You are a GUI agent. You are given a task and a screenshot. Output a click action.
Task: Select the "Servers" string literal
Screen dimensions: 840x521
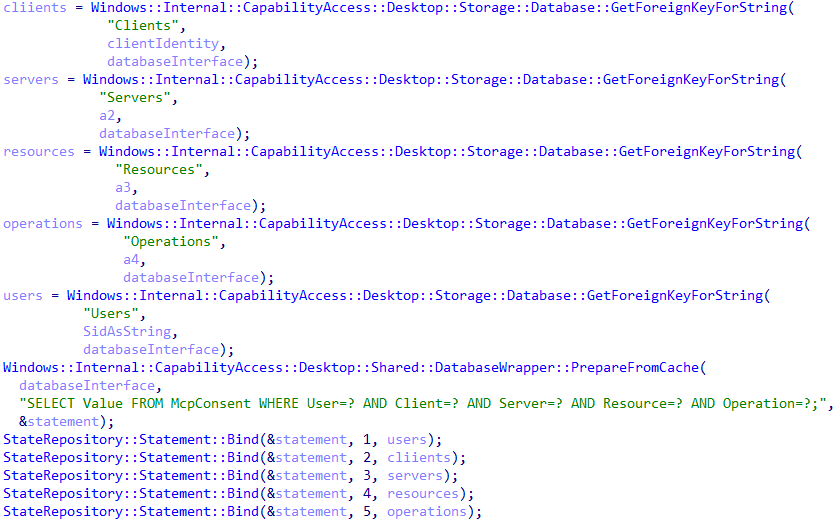(x=132, y=97)
